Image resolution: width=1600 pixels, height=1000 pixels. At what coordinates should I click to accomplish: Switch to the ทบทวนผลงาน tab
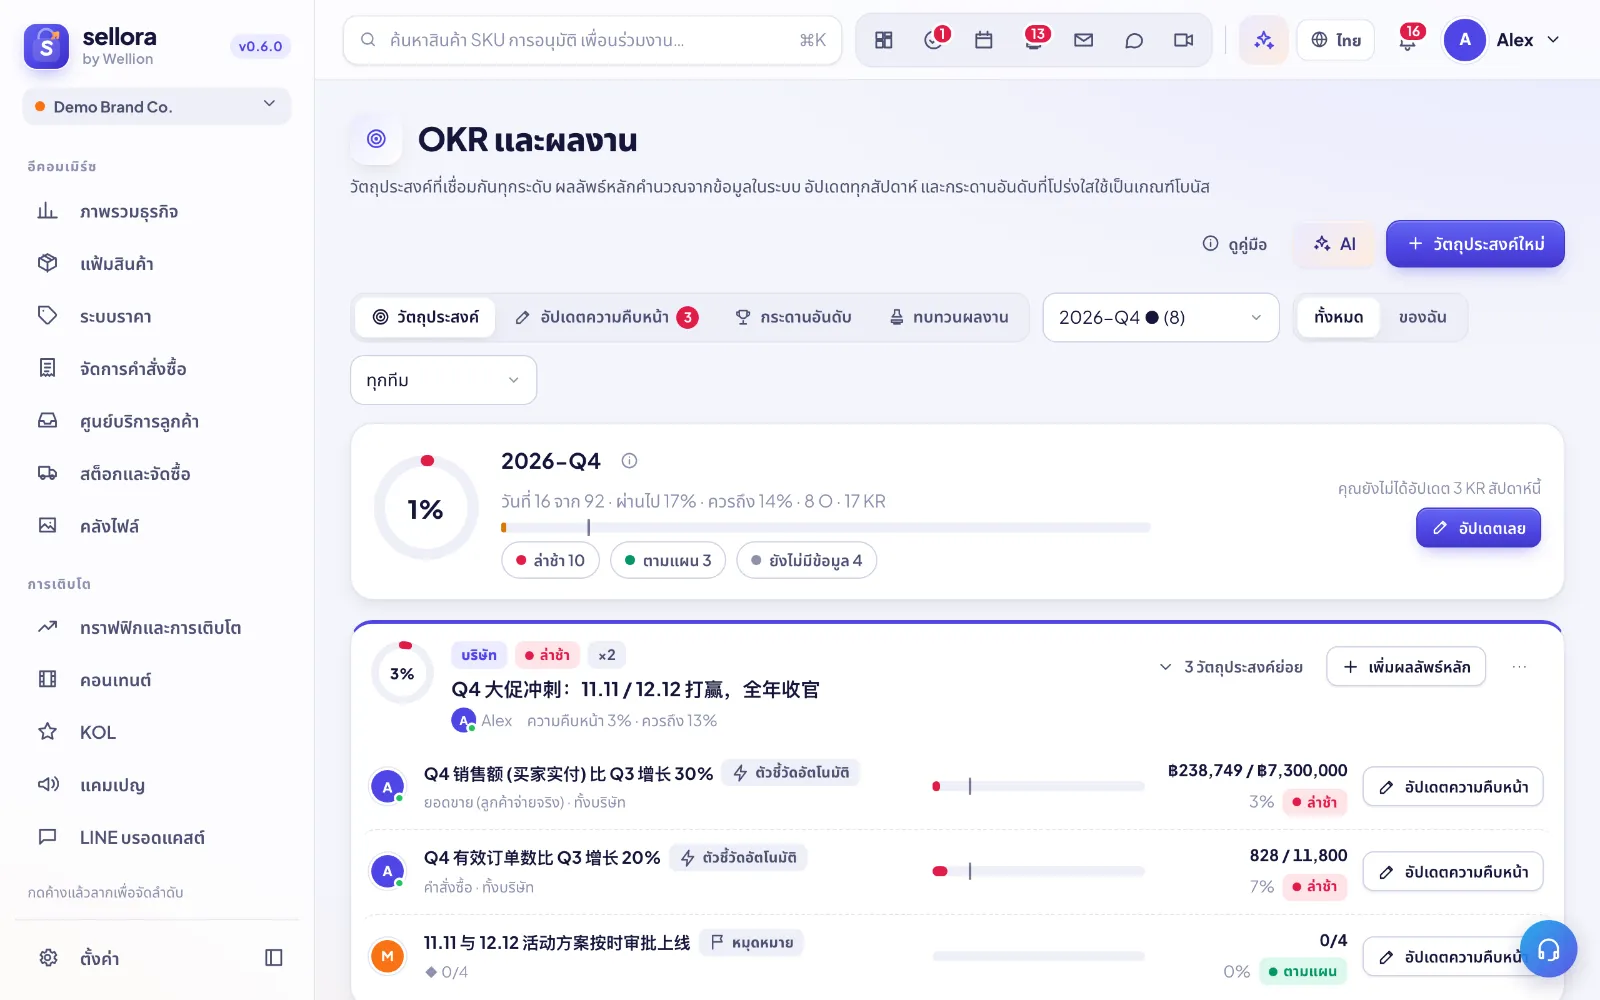coord(949,317)
